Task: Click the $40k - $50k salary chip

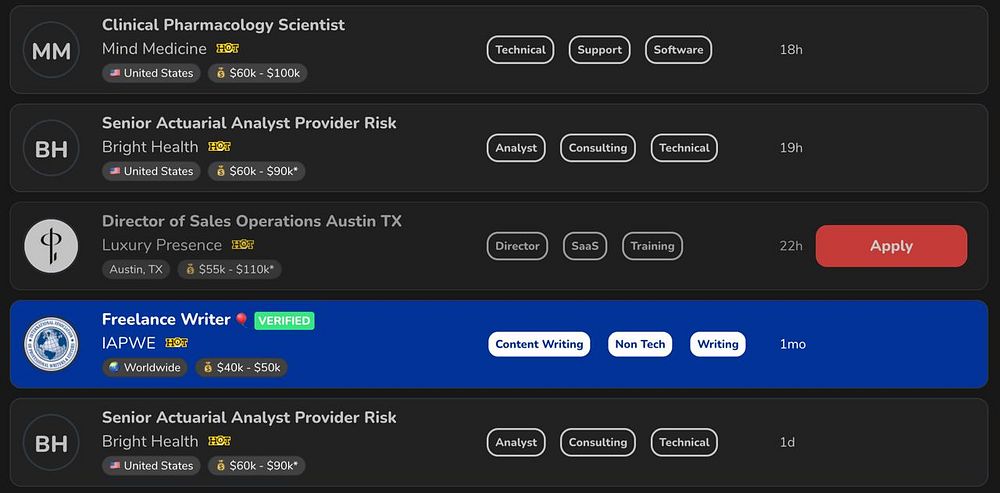Action: click(241, 368)
